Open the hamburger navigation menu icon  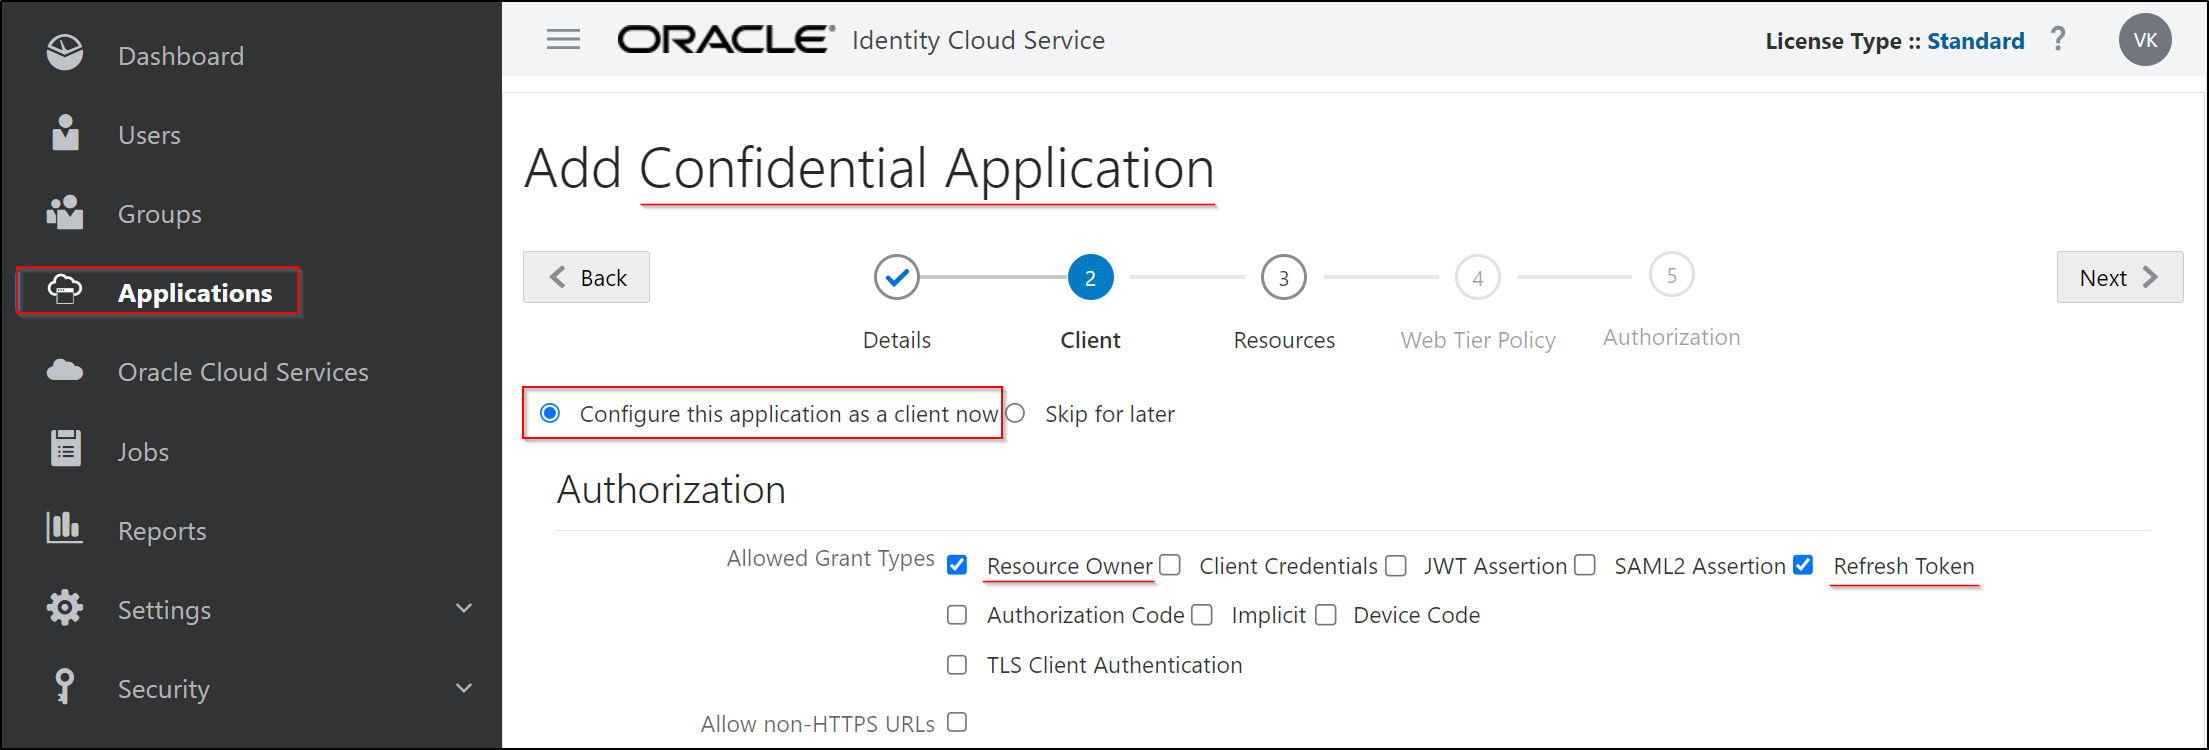pos(563,40)
